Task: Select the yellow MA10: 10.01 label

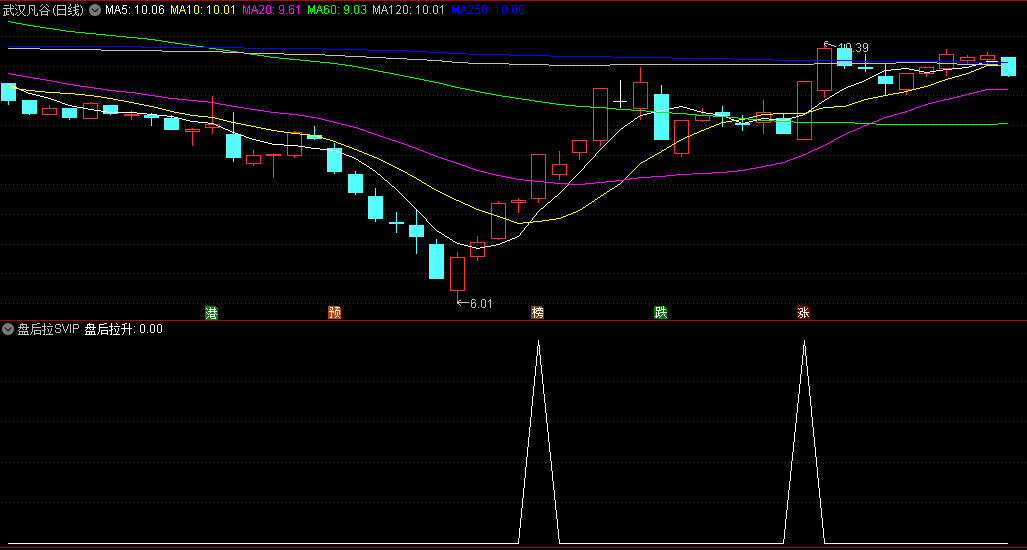Action: coord(202,10)
